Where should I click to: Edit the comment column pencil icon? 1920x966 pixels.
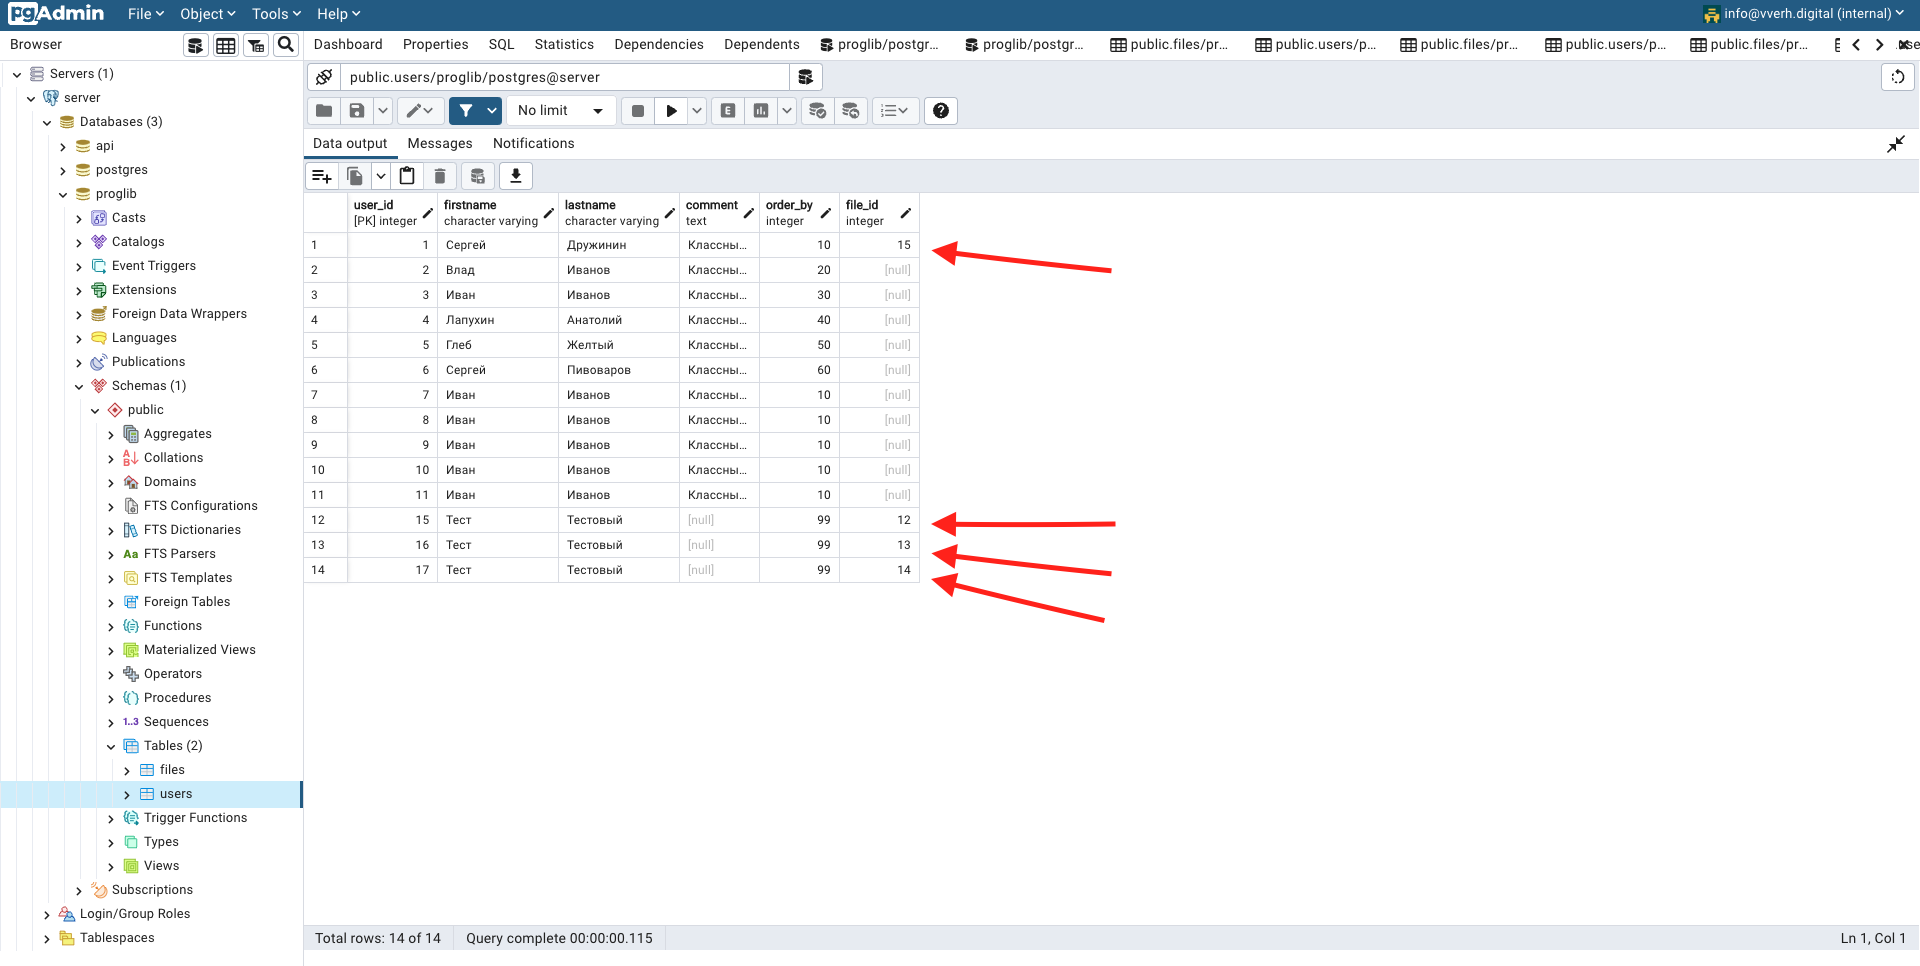click(748, 213)
